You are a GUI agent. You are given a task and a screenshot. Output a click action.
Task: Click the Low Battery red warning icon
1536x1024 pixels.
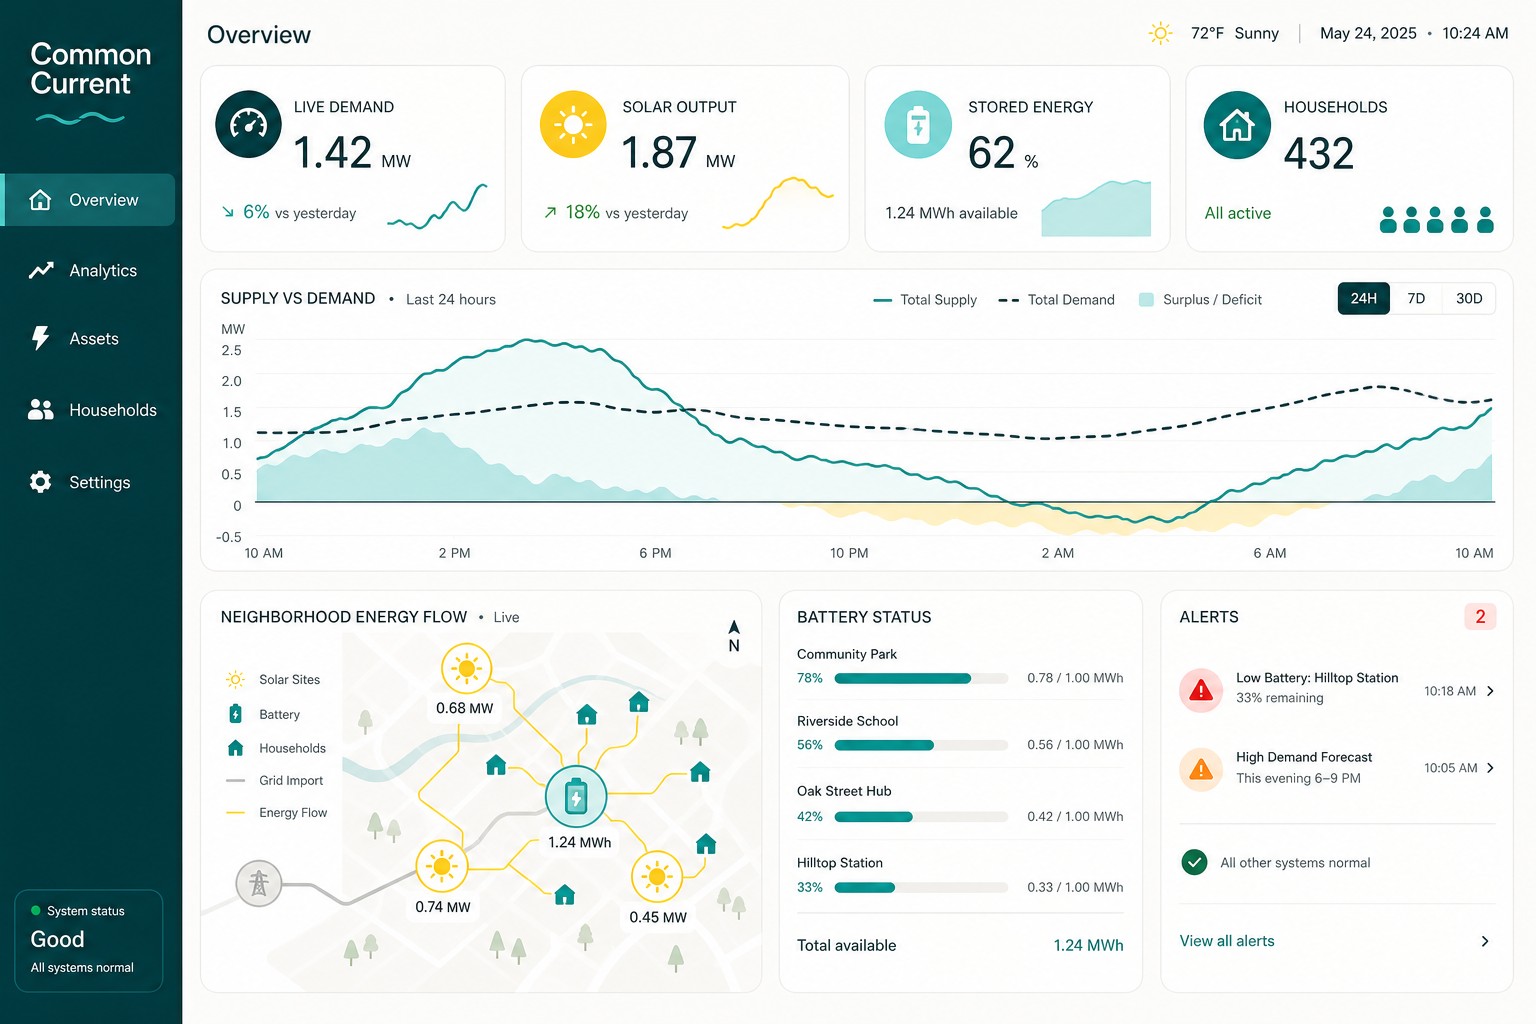coord(1201,690)
